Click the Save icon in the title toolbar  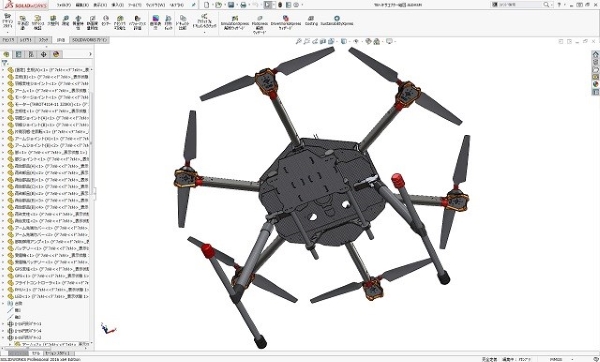231,5
